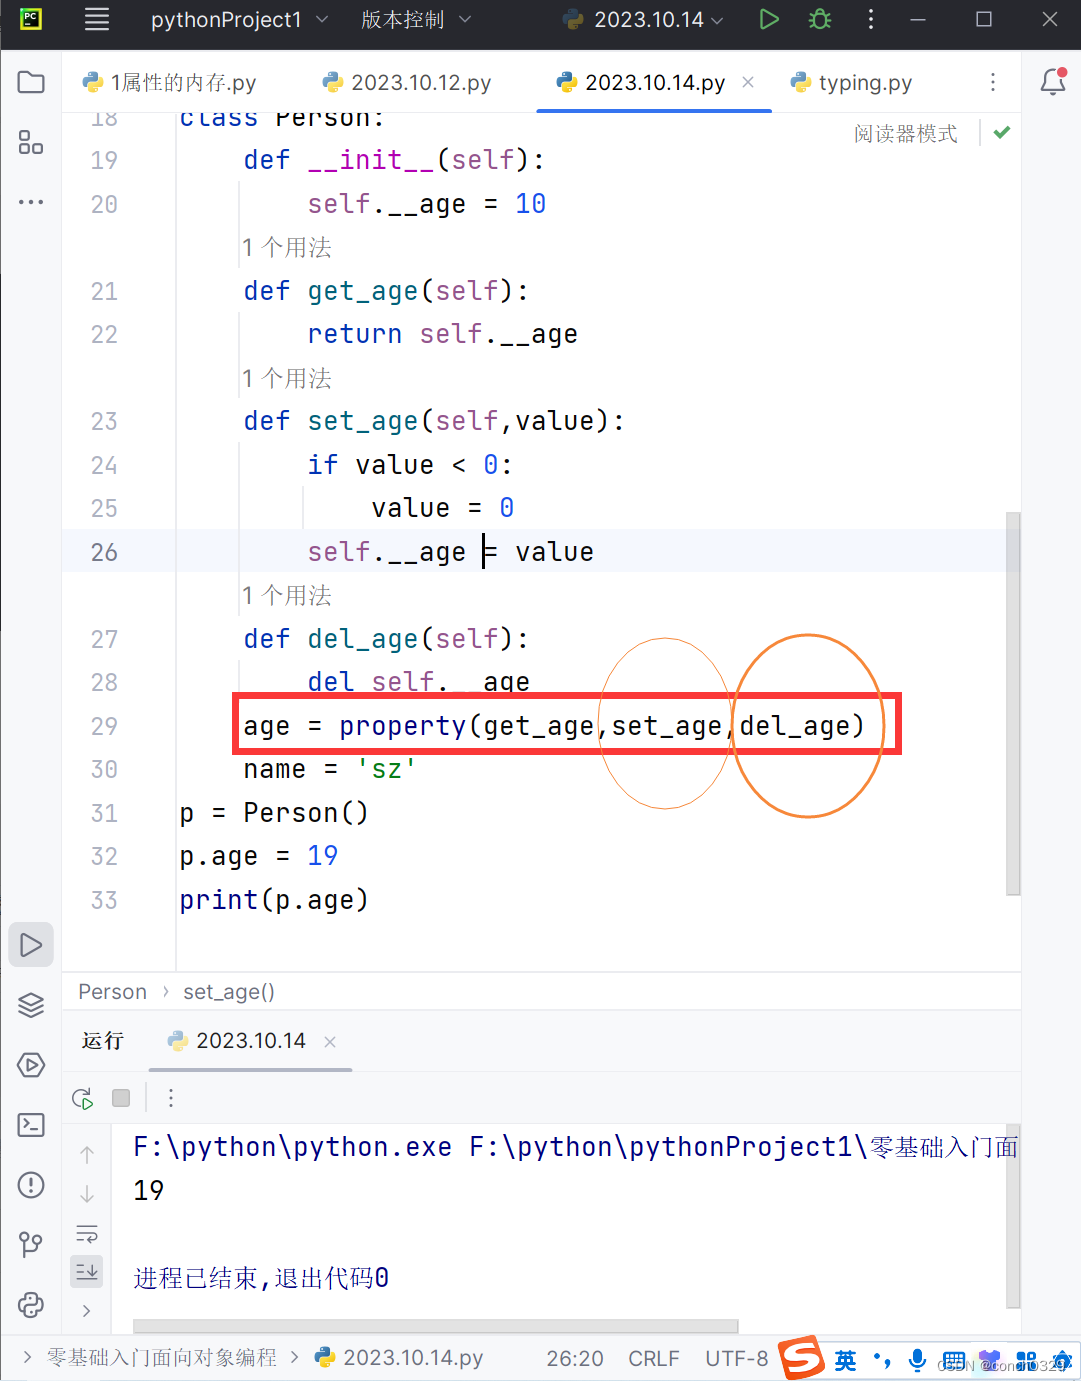Click the name = 'sz' code line
The height and width of the screenshot is (1381, 1081).
pos(329,769)
